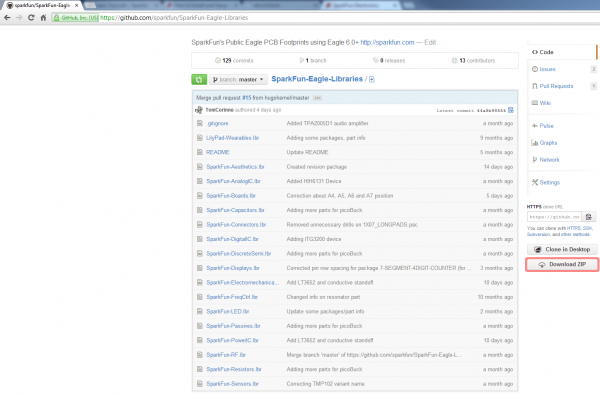Open the .gitignore file

pos(217,123)
